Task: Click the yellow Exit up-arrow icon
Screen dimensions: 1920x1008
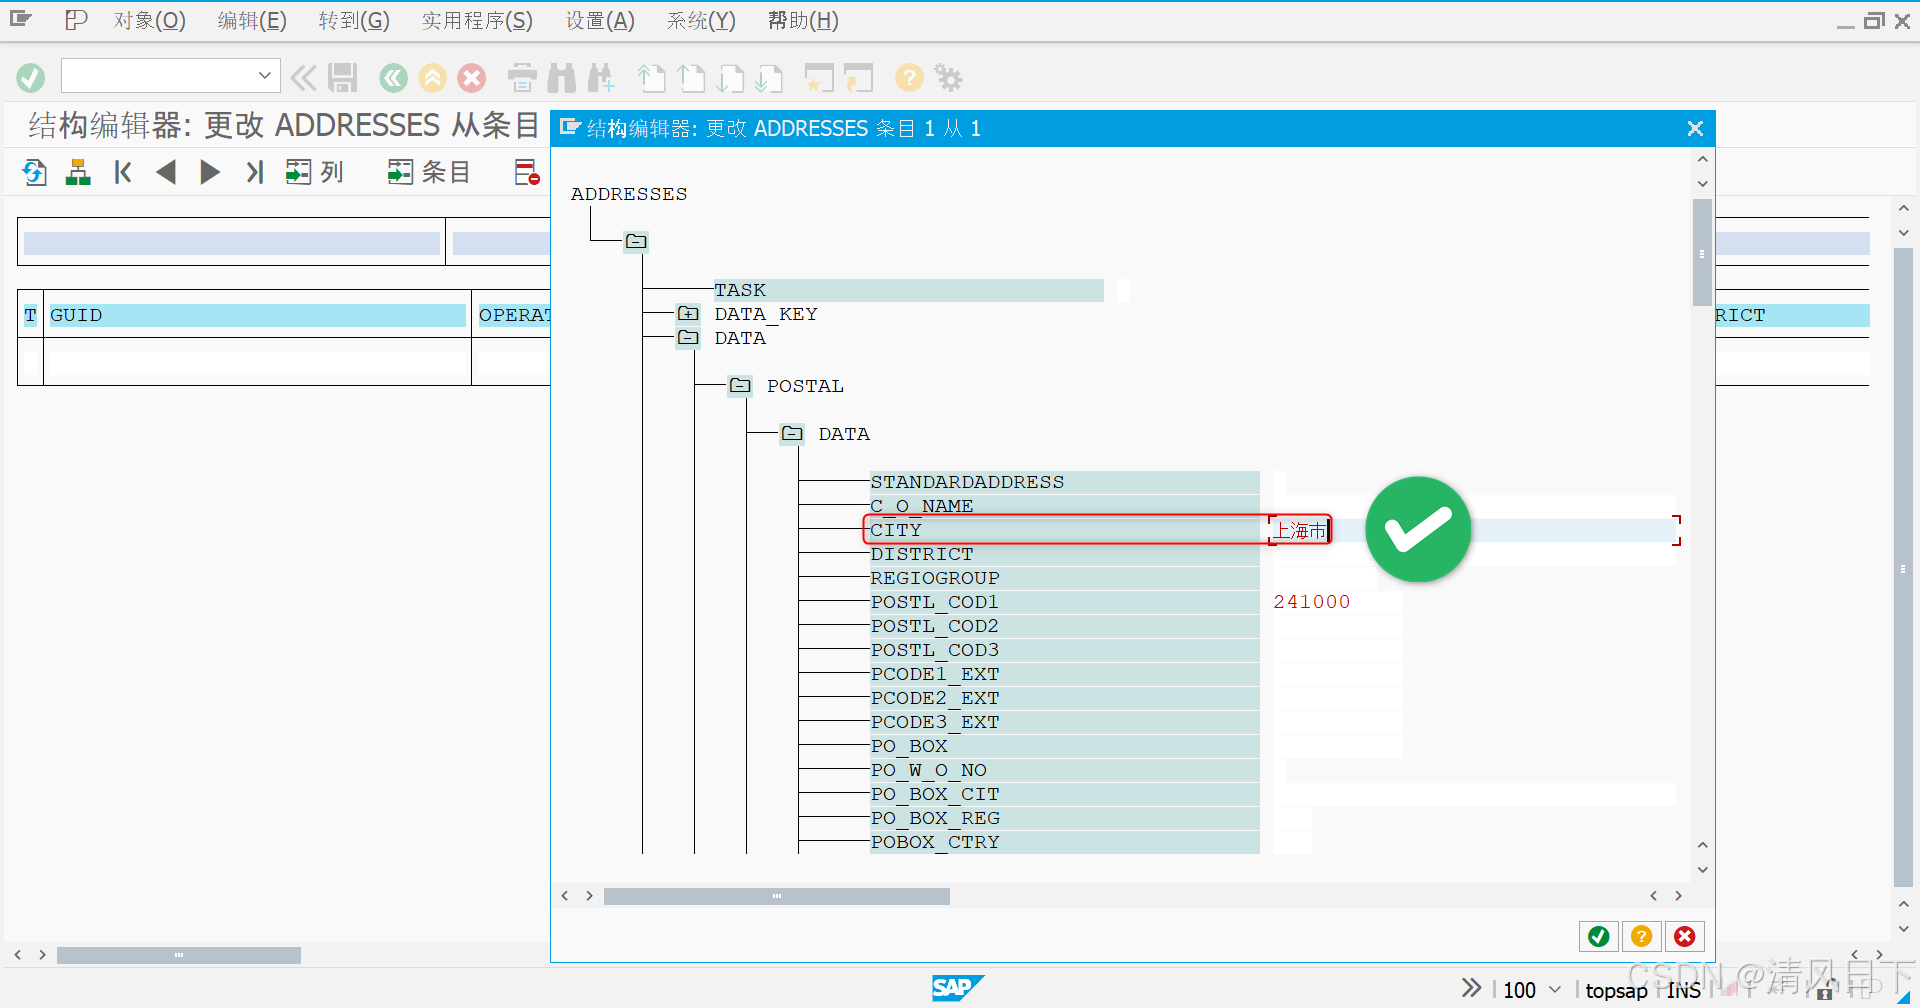Action: (432, 77)
